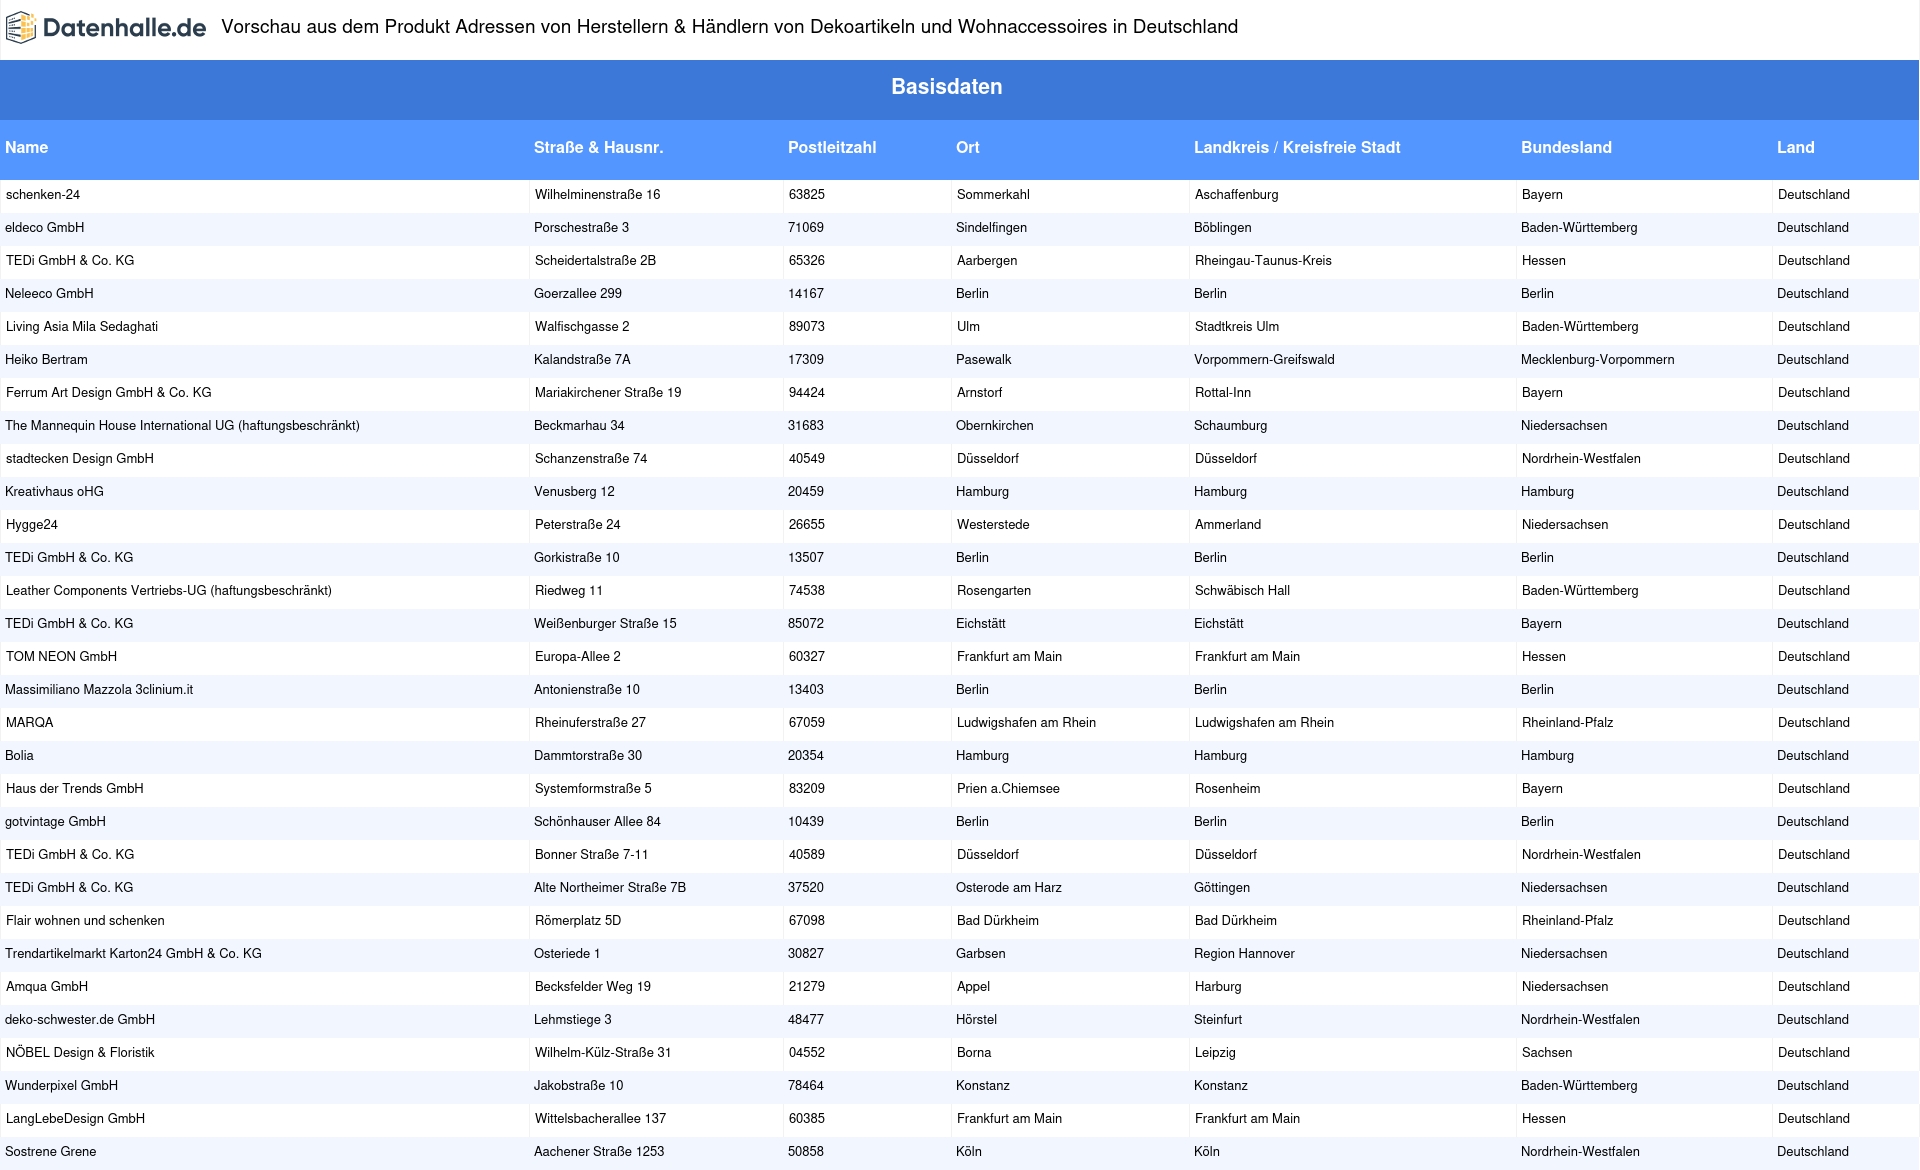1920x1170 pixels.
Task: Click the Stadtkreis Ulm district cell
Action: pyautogui.click(x=1237, y=327)
